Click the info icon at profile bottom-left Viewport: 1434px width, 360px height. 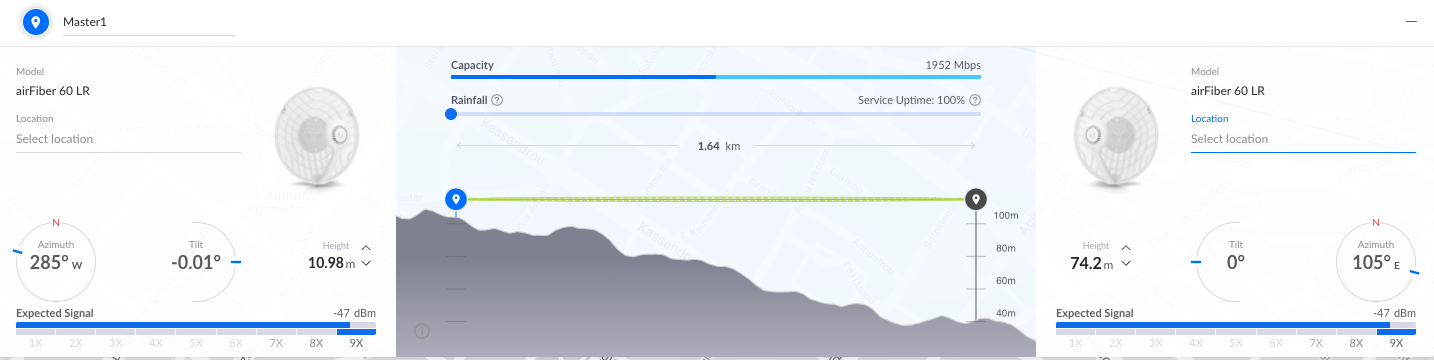point(422,331)
